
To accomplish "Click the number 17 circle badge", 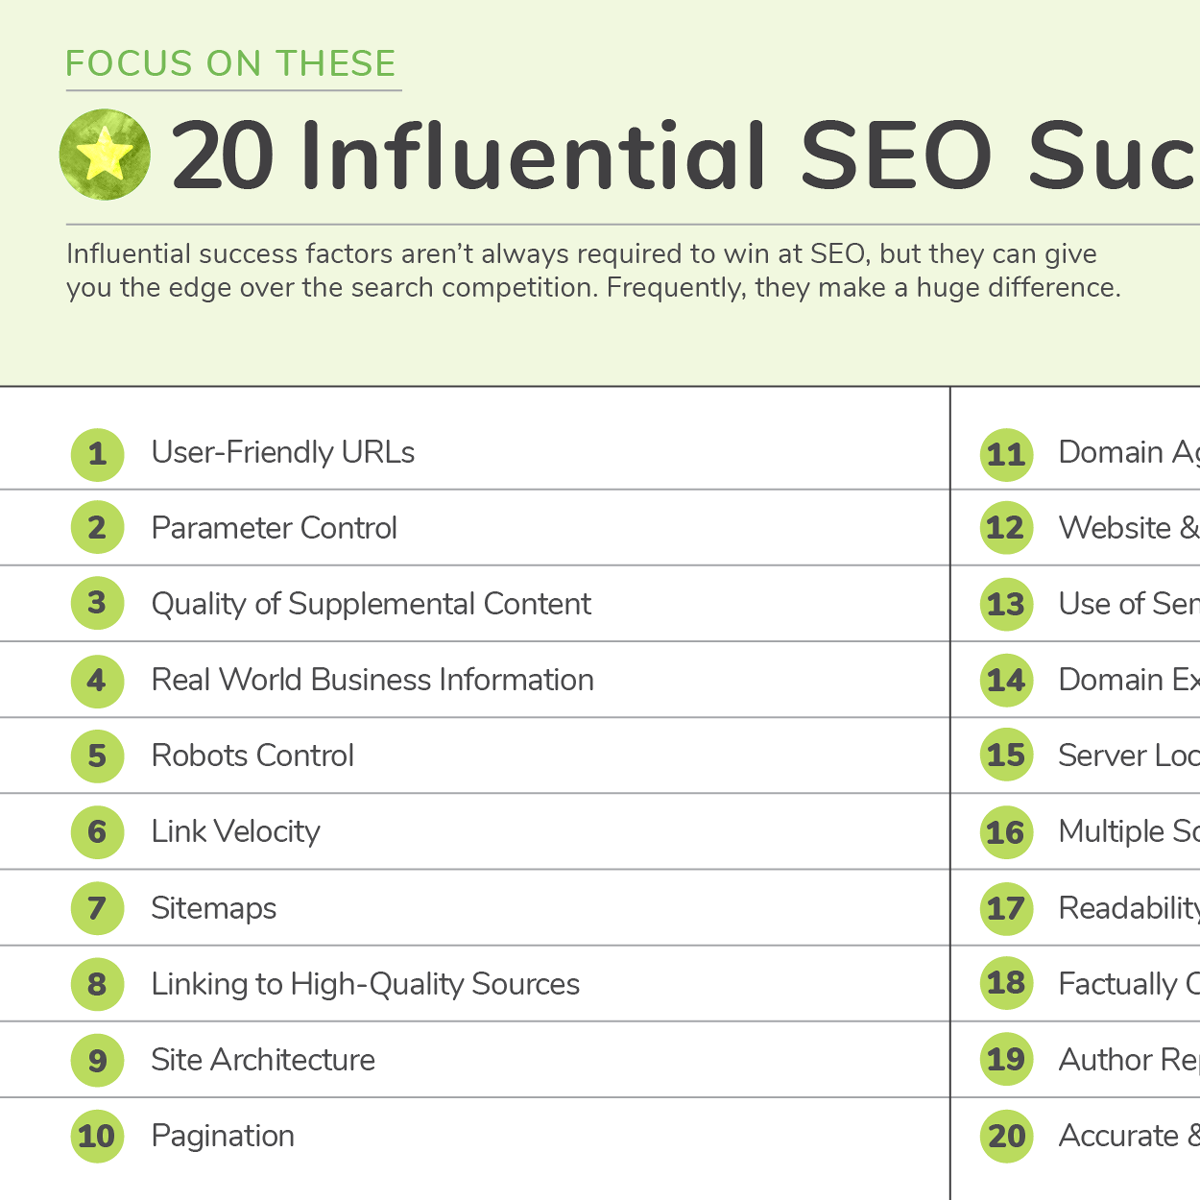I will coord(1006,908).
